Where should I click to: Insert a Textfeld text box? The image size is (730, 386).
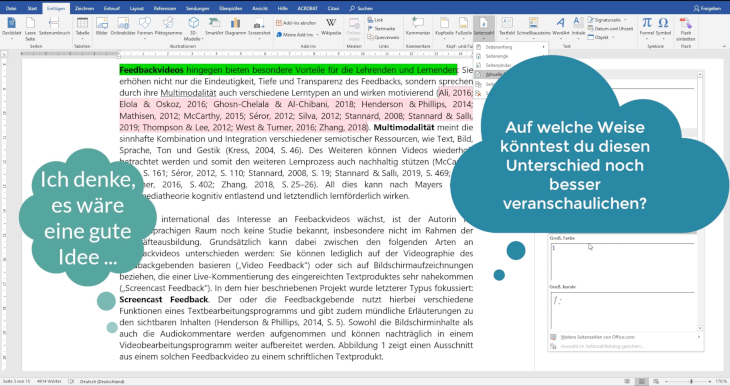pyautogui.click(x=507, y=27)
